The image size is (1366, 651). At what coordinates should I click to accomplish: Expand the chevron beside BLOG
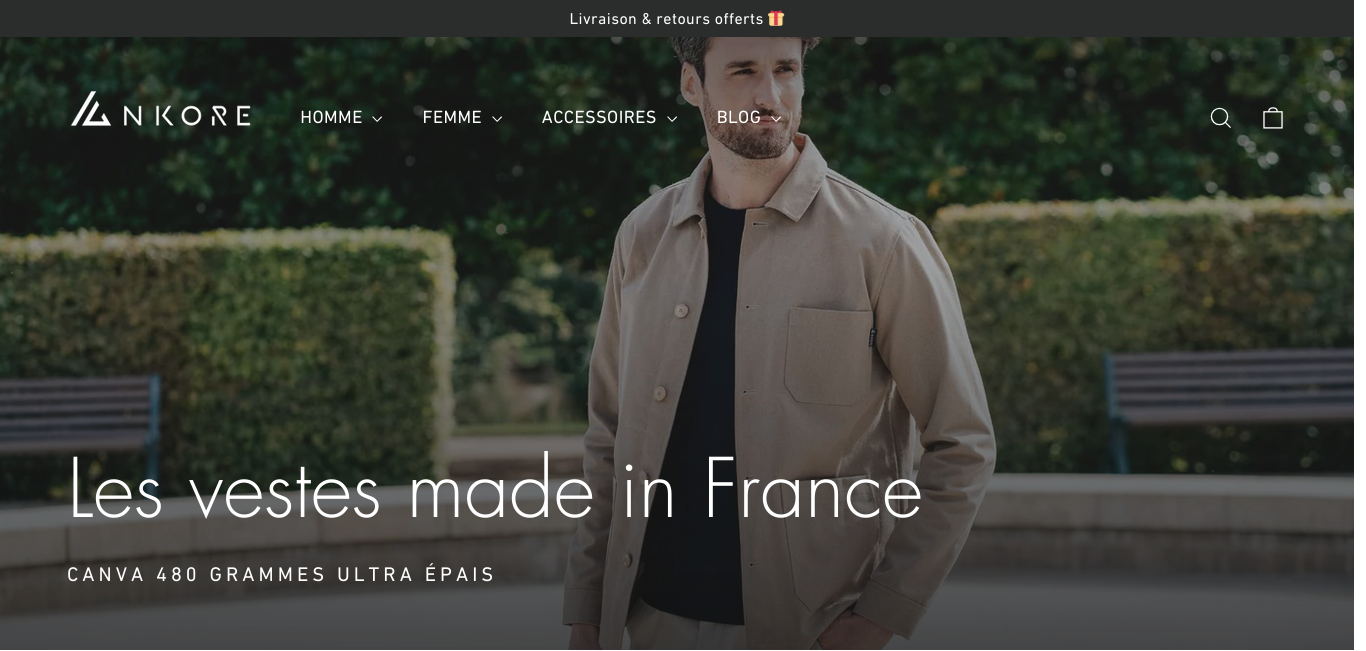[776, 119]
